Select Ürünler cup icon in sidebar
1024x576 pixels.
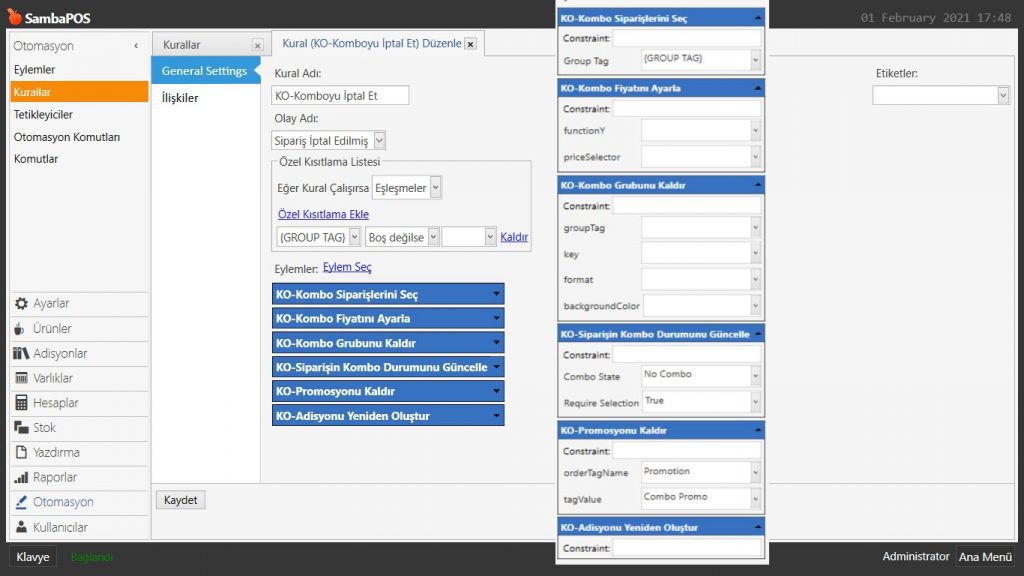[21, 329]
